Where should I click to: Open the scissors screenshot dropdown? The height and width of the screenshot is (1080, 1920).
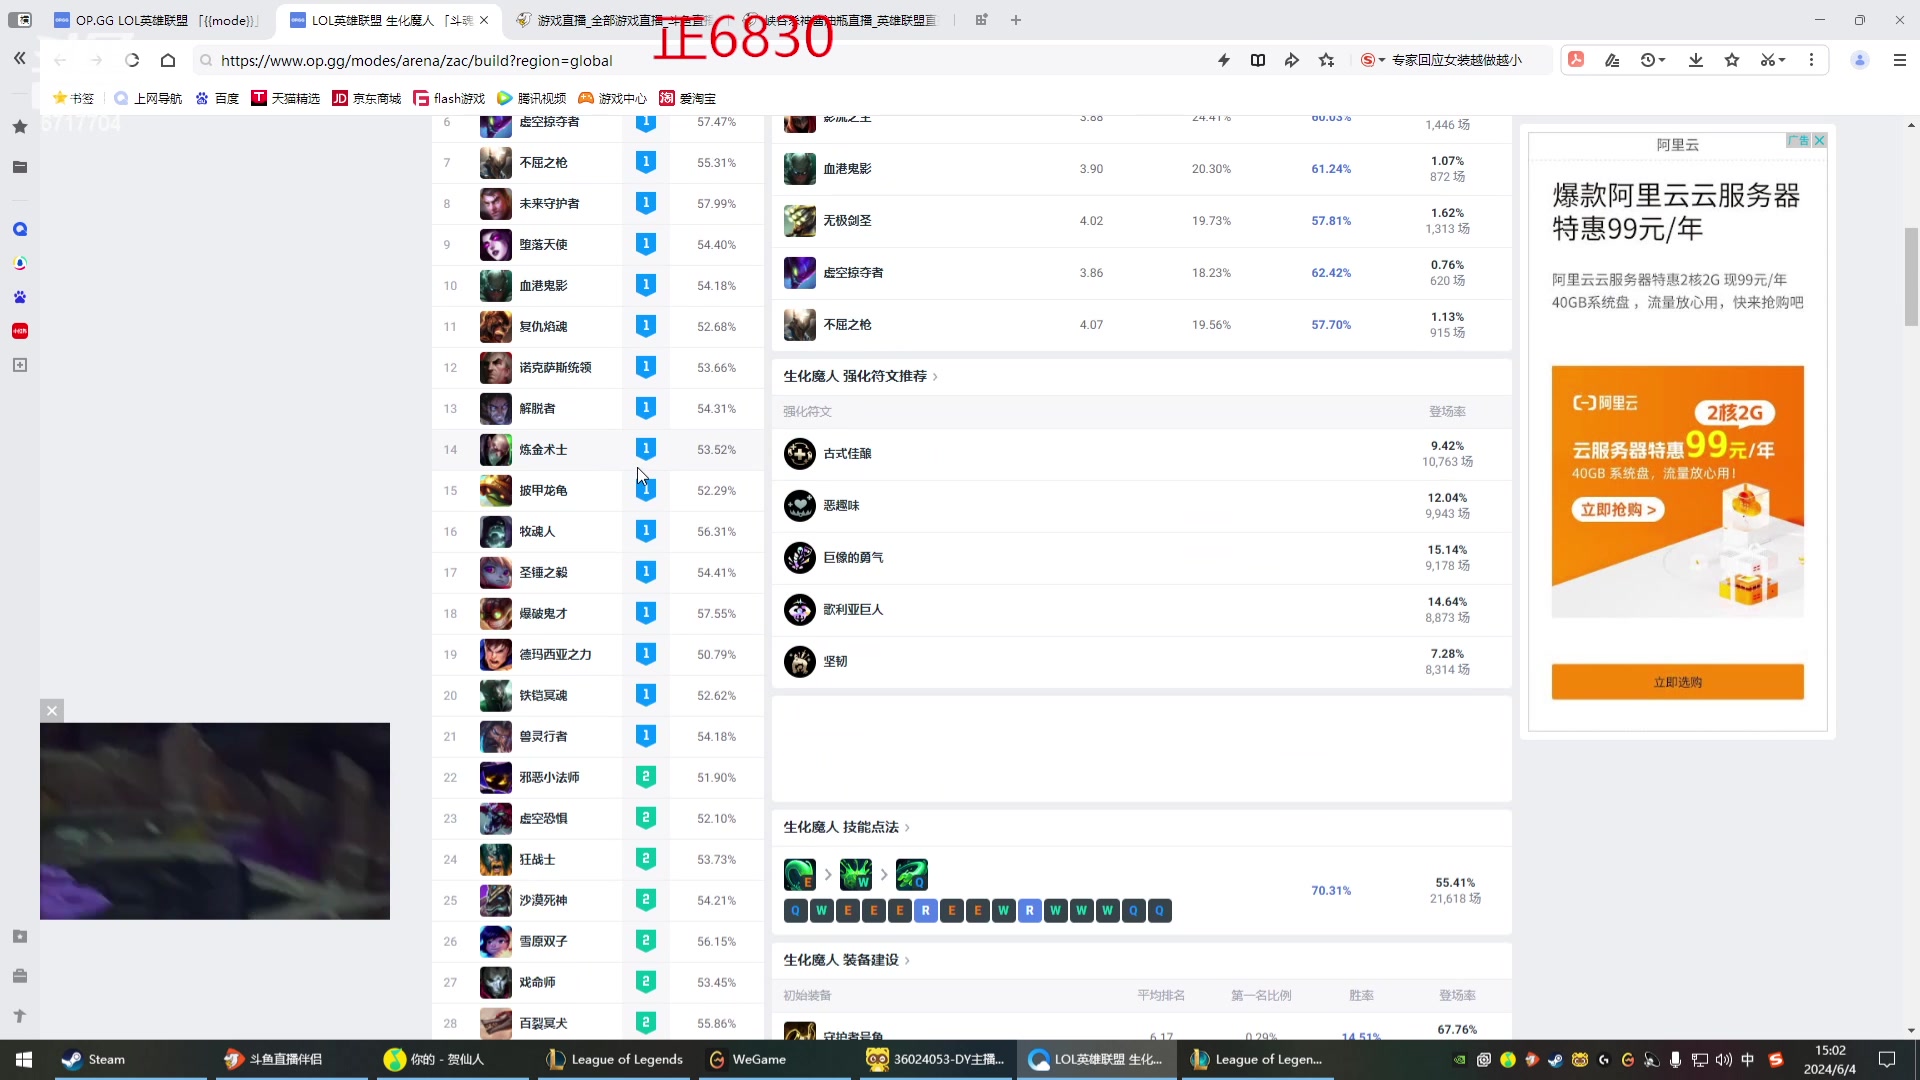click(1772, 60)
